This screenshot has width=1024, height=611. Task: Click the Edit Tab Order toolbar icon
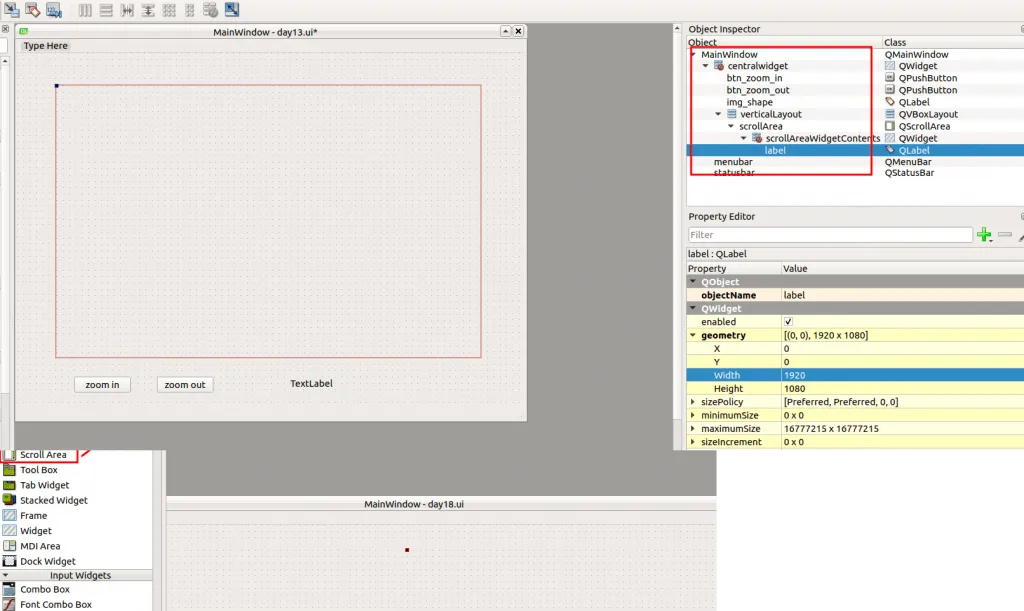(54, 10)
